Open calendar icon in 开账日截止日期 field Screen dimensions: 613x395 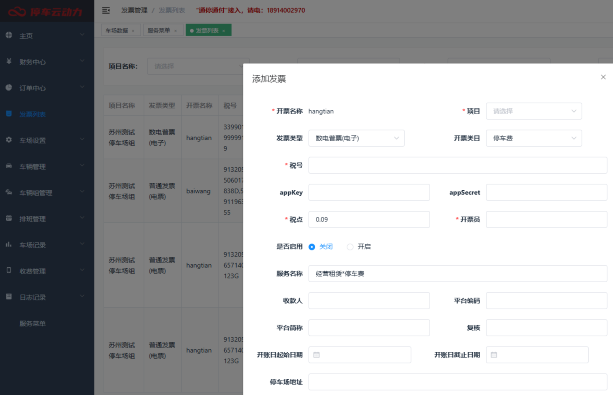(494, 355)
